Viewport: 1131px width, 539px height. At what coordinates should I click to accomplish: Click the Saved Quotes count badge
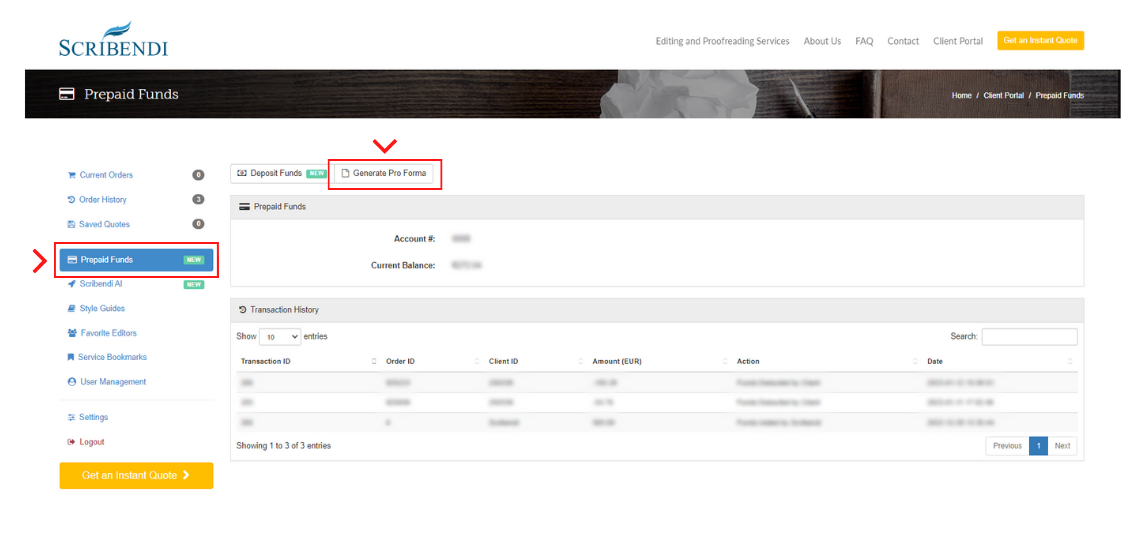click(198, 224)
